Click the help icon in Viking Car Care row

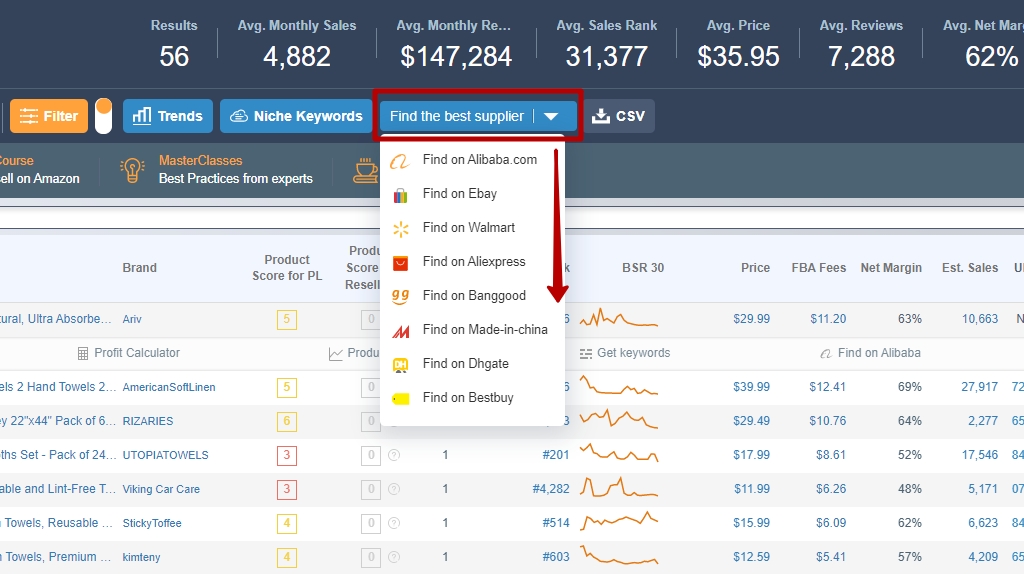tap(394, 489)
